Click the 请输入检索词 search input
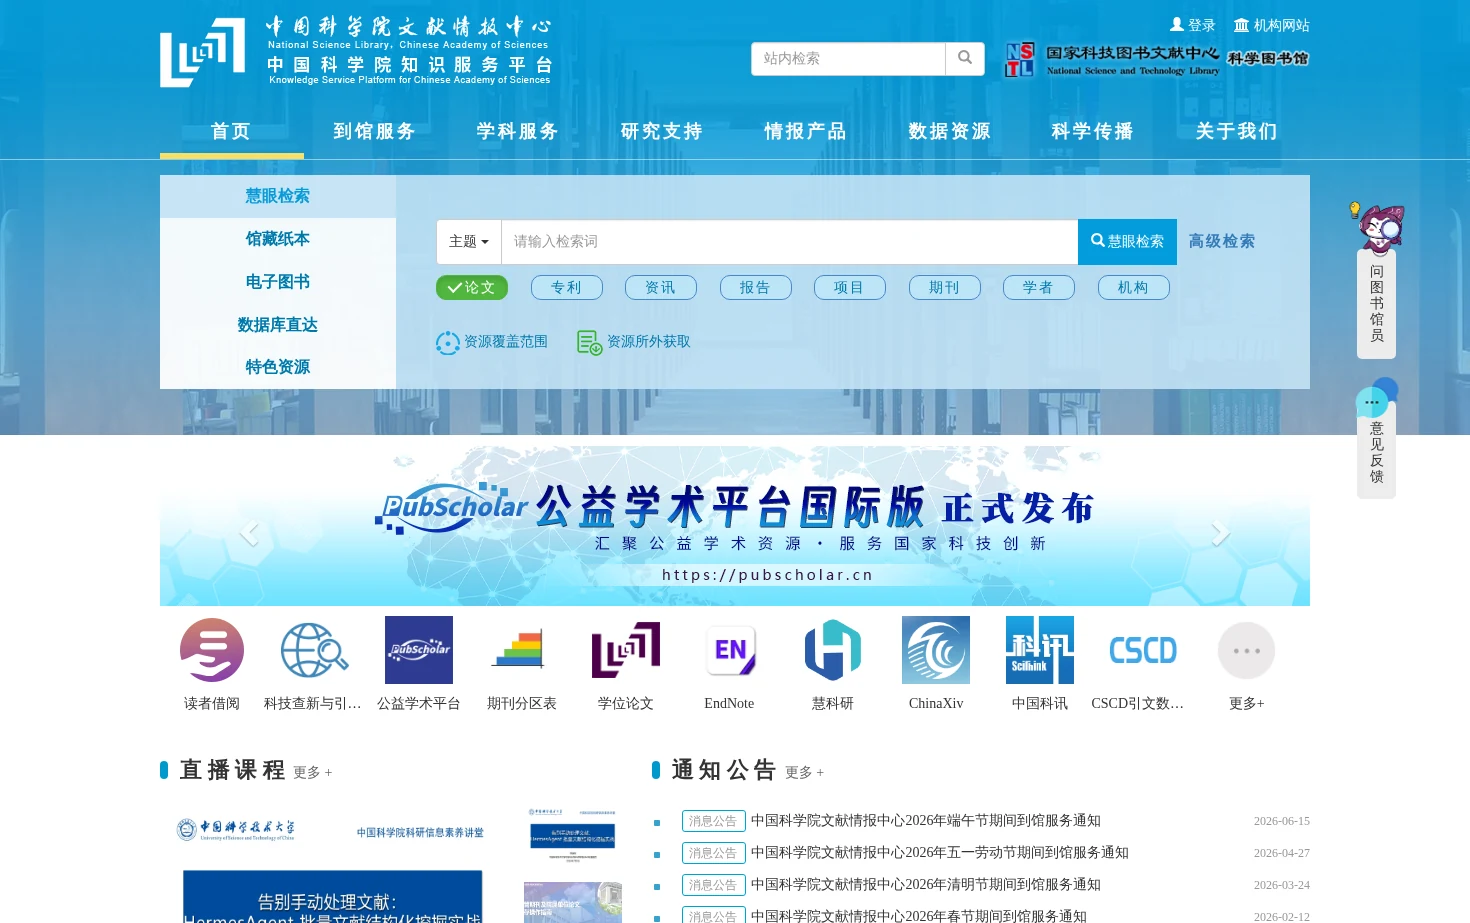 (x=790, y=242)
